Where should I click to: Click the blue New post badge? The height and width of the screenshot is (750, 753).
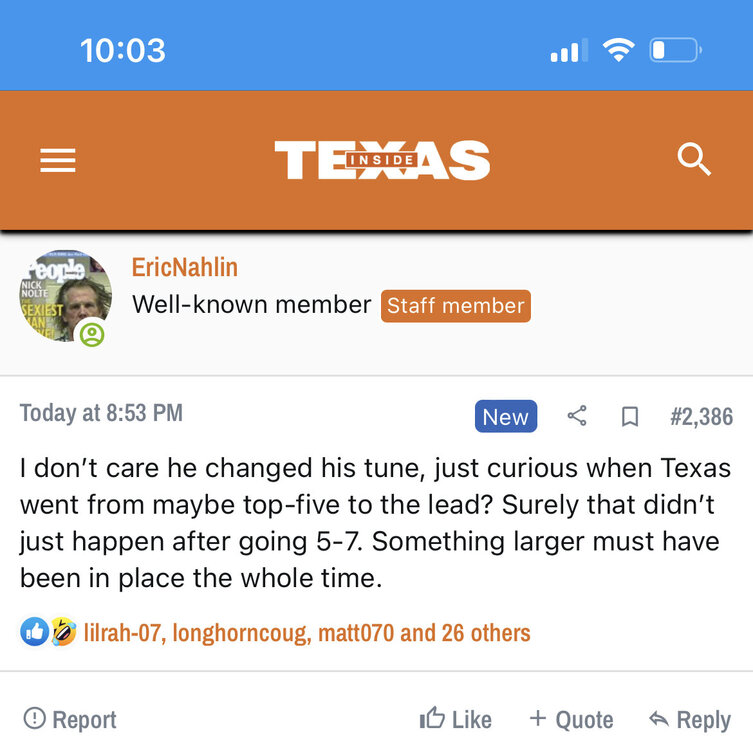click(505, 416)
